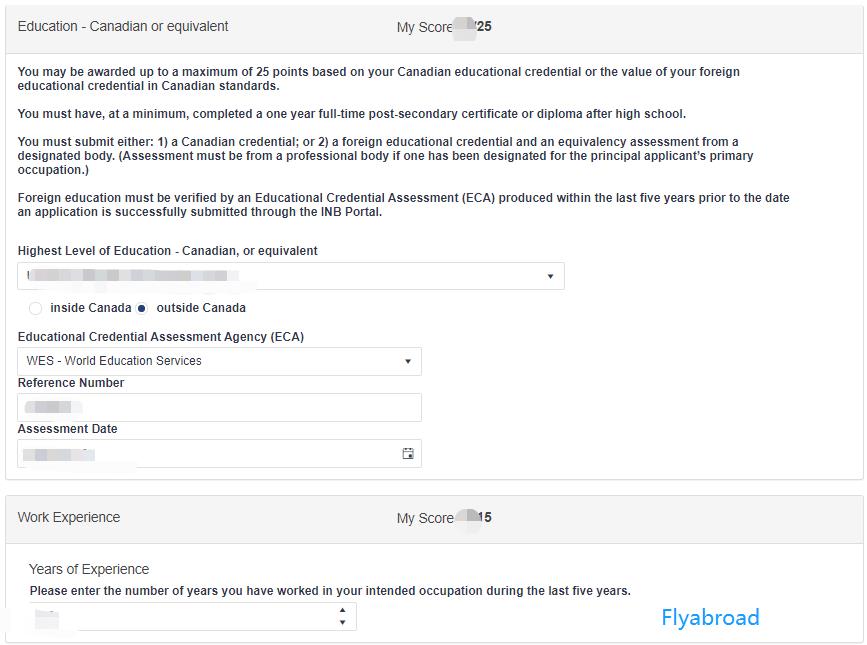Screen dimensions: 867x645
Task: Click the Assessment Date field label
Action: point(67,429)
